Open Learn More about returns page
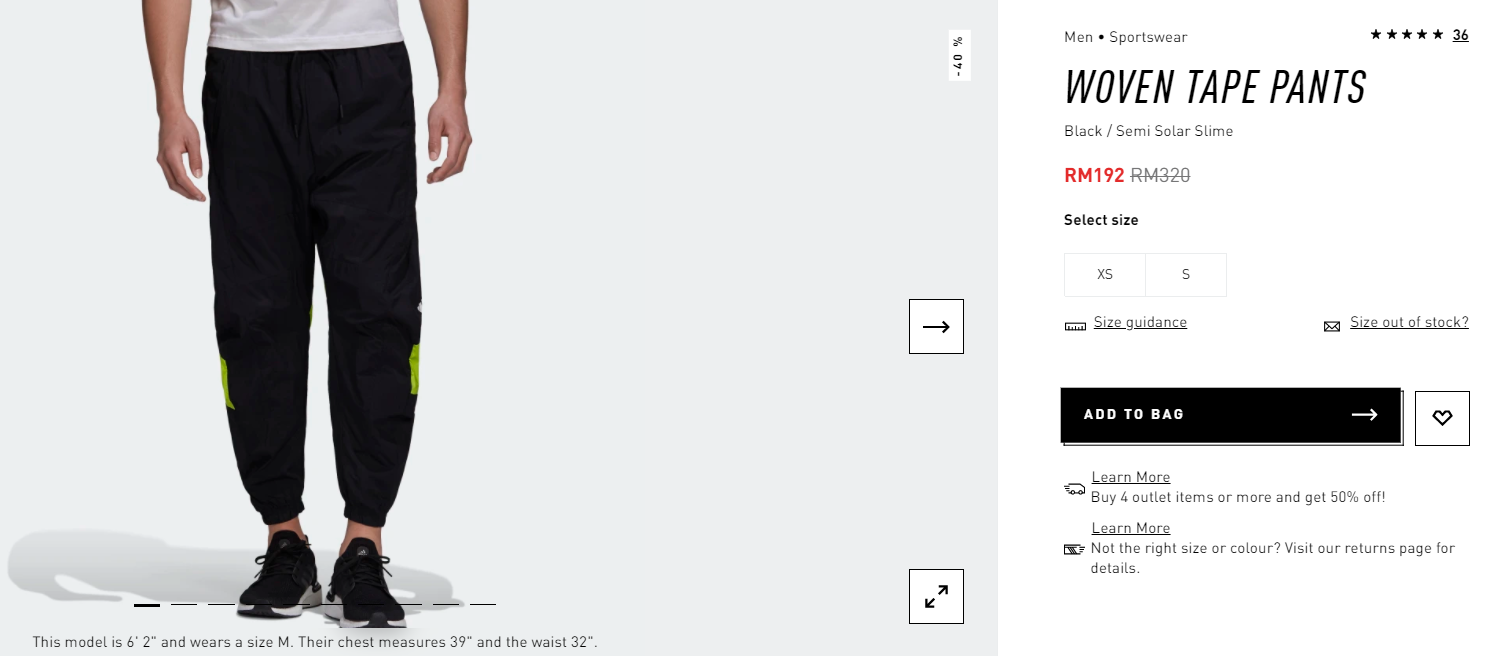The height and width of the screenshot is (656, 1487). (1131, 528)
